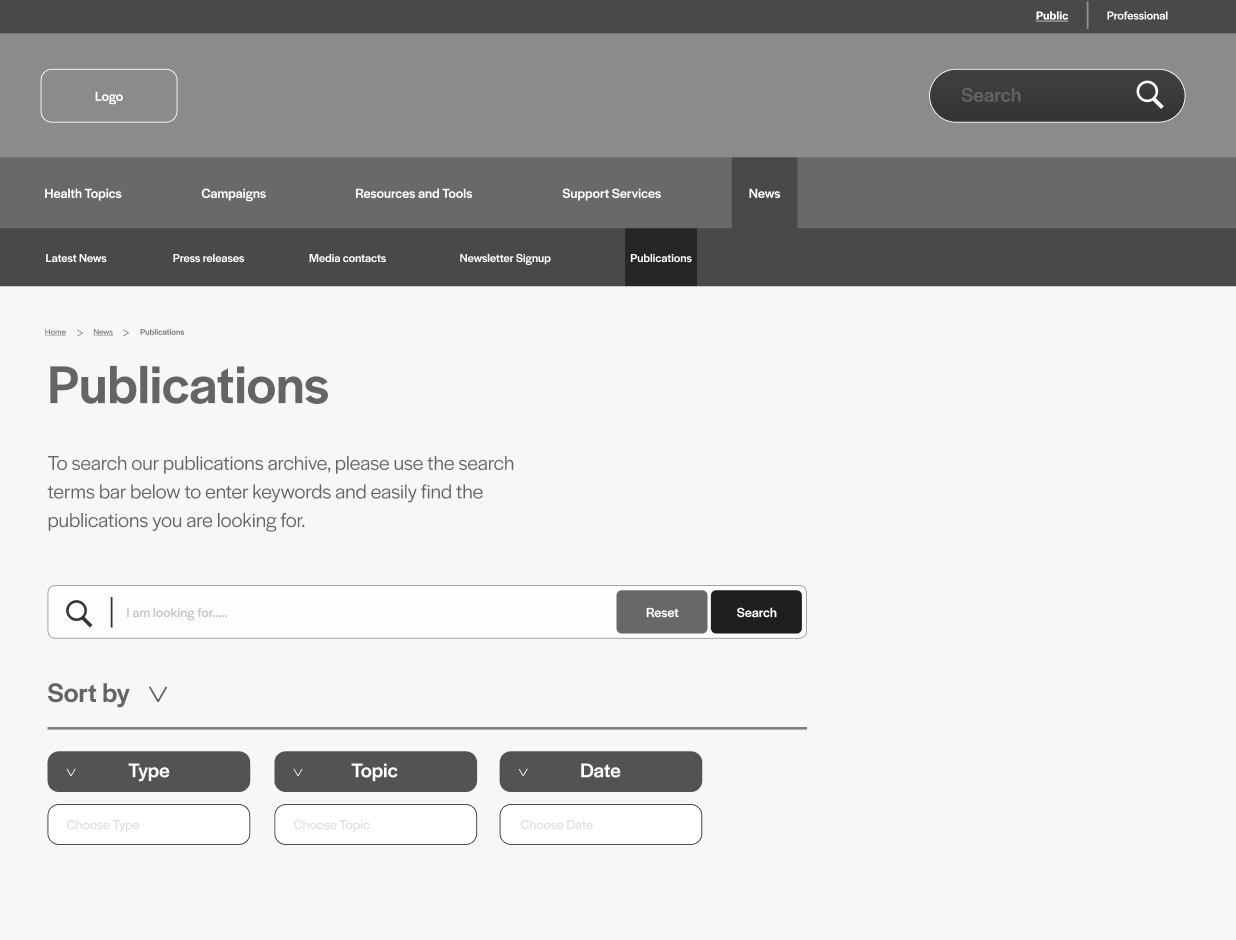Select the News main tab
This screenshot has width=1236, height=940.
click(764, 193)
